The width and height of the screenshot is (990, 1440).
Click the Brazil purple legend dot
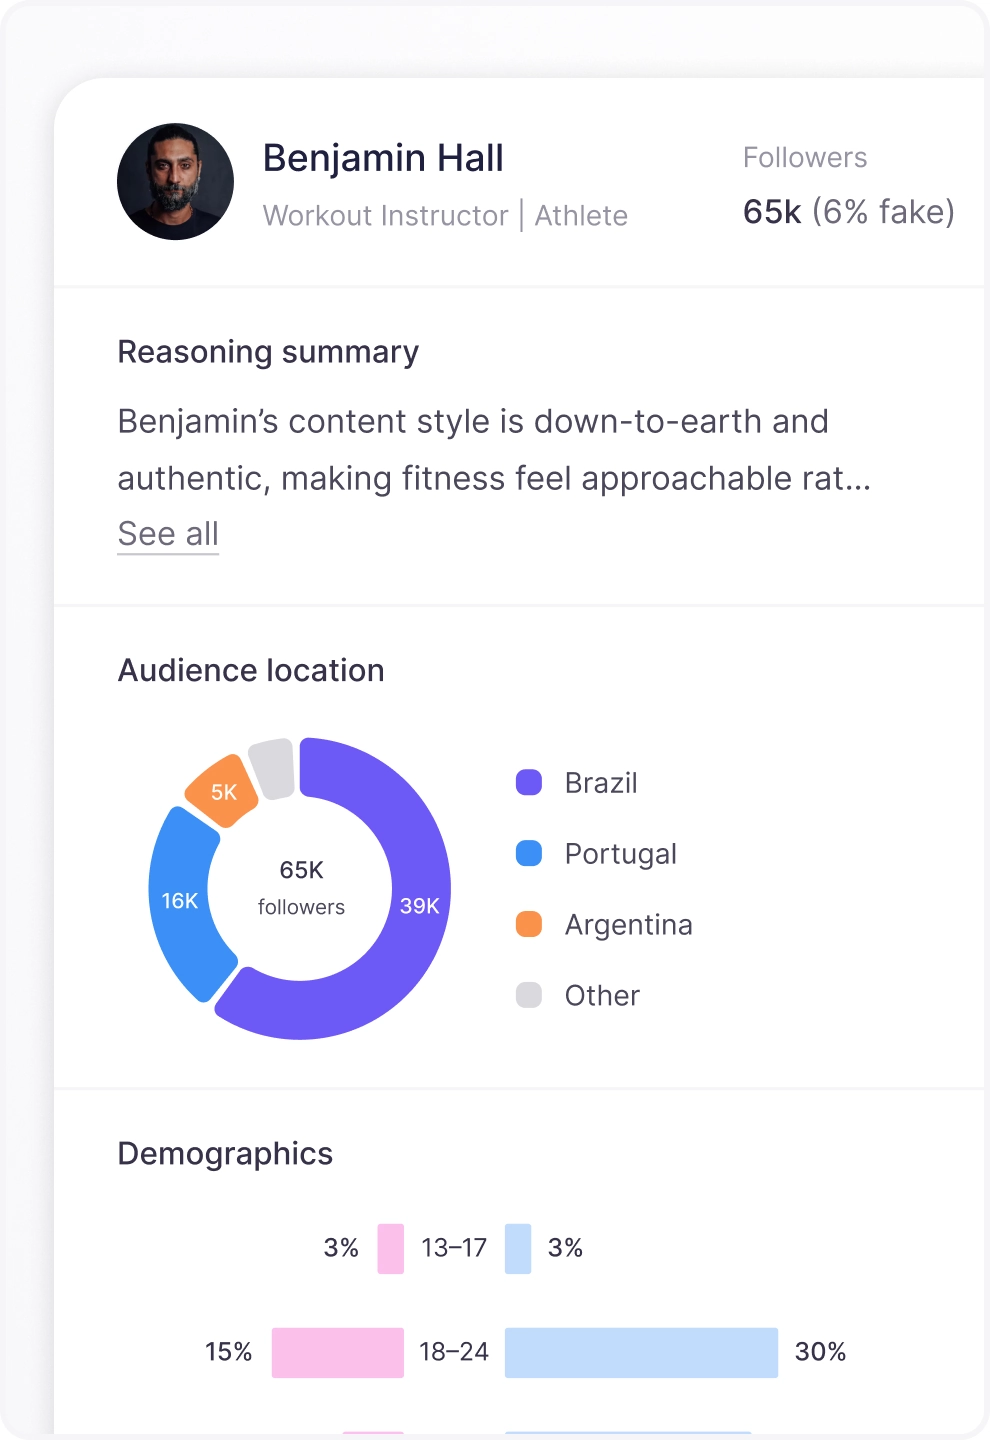529,782
